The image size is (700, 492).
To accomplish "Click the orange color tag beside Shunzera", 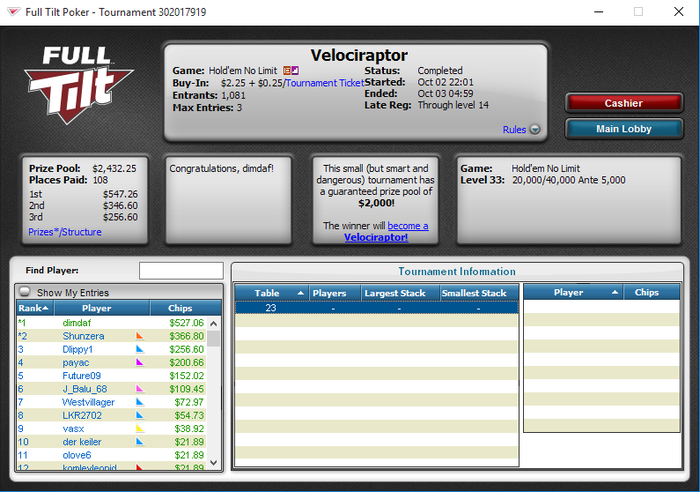I will [140, 336].
